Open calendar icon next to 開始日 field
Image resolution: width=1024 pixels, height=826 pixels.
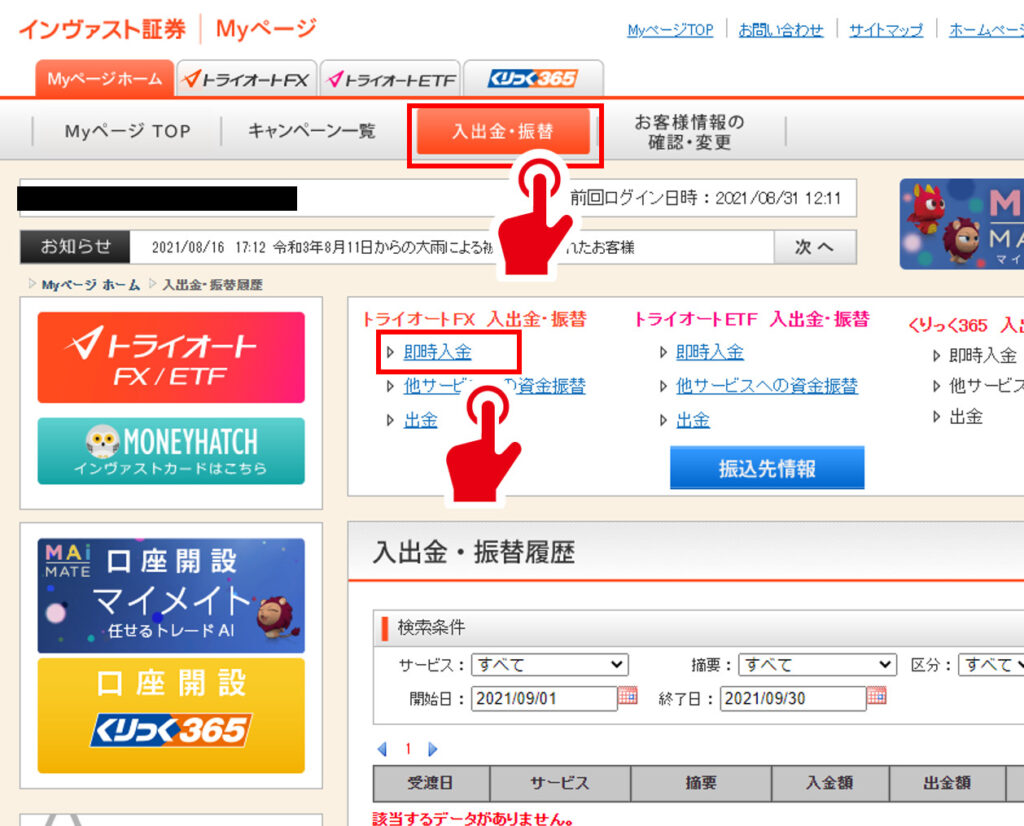pos(628,696)
